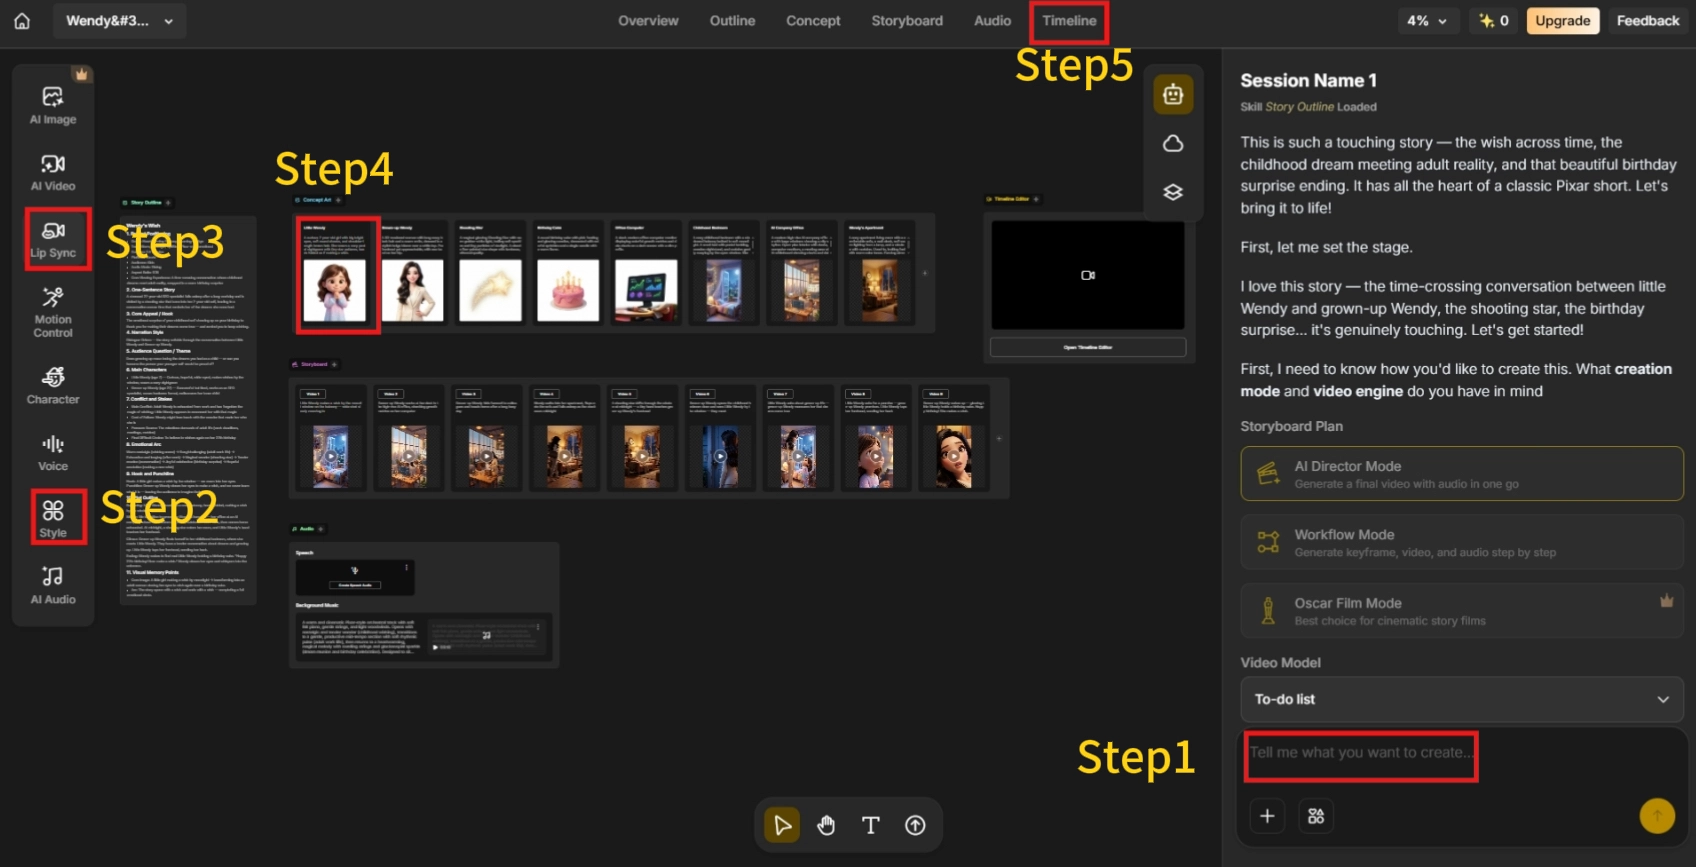Select Workflow Mode option
Image resolution: width=1696 pixels, height=867 pixels.
click(1462, 543)
